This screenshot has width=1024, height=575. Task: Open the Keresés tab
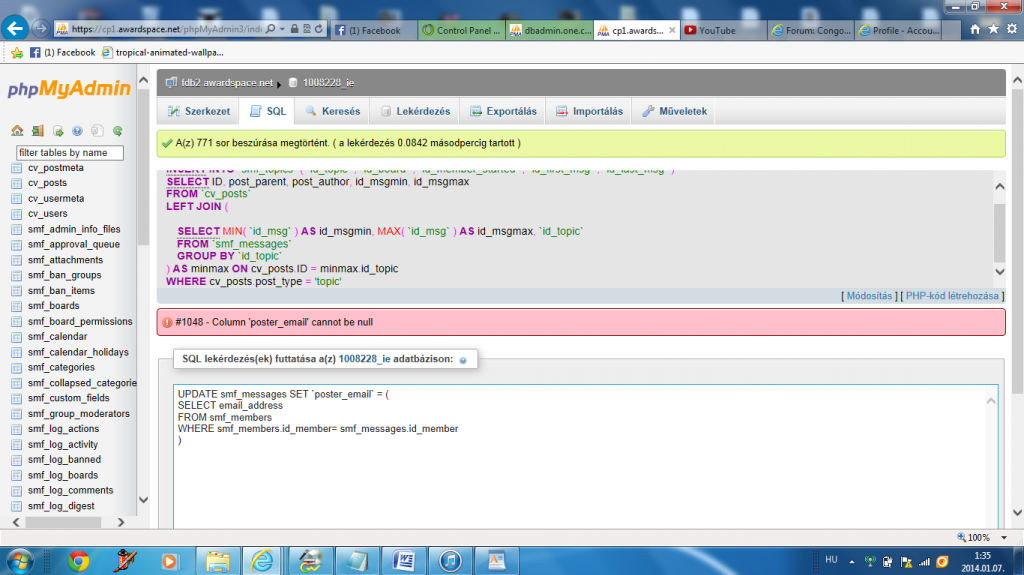[x=332, y=111]
